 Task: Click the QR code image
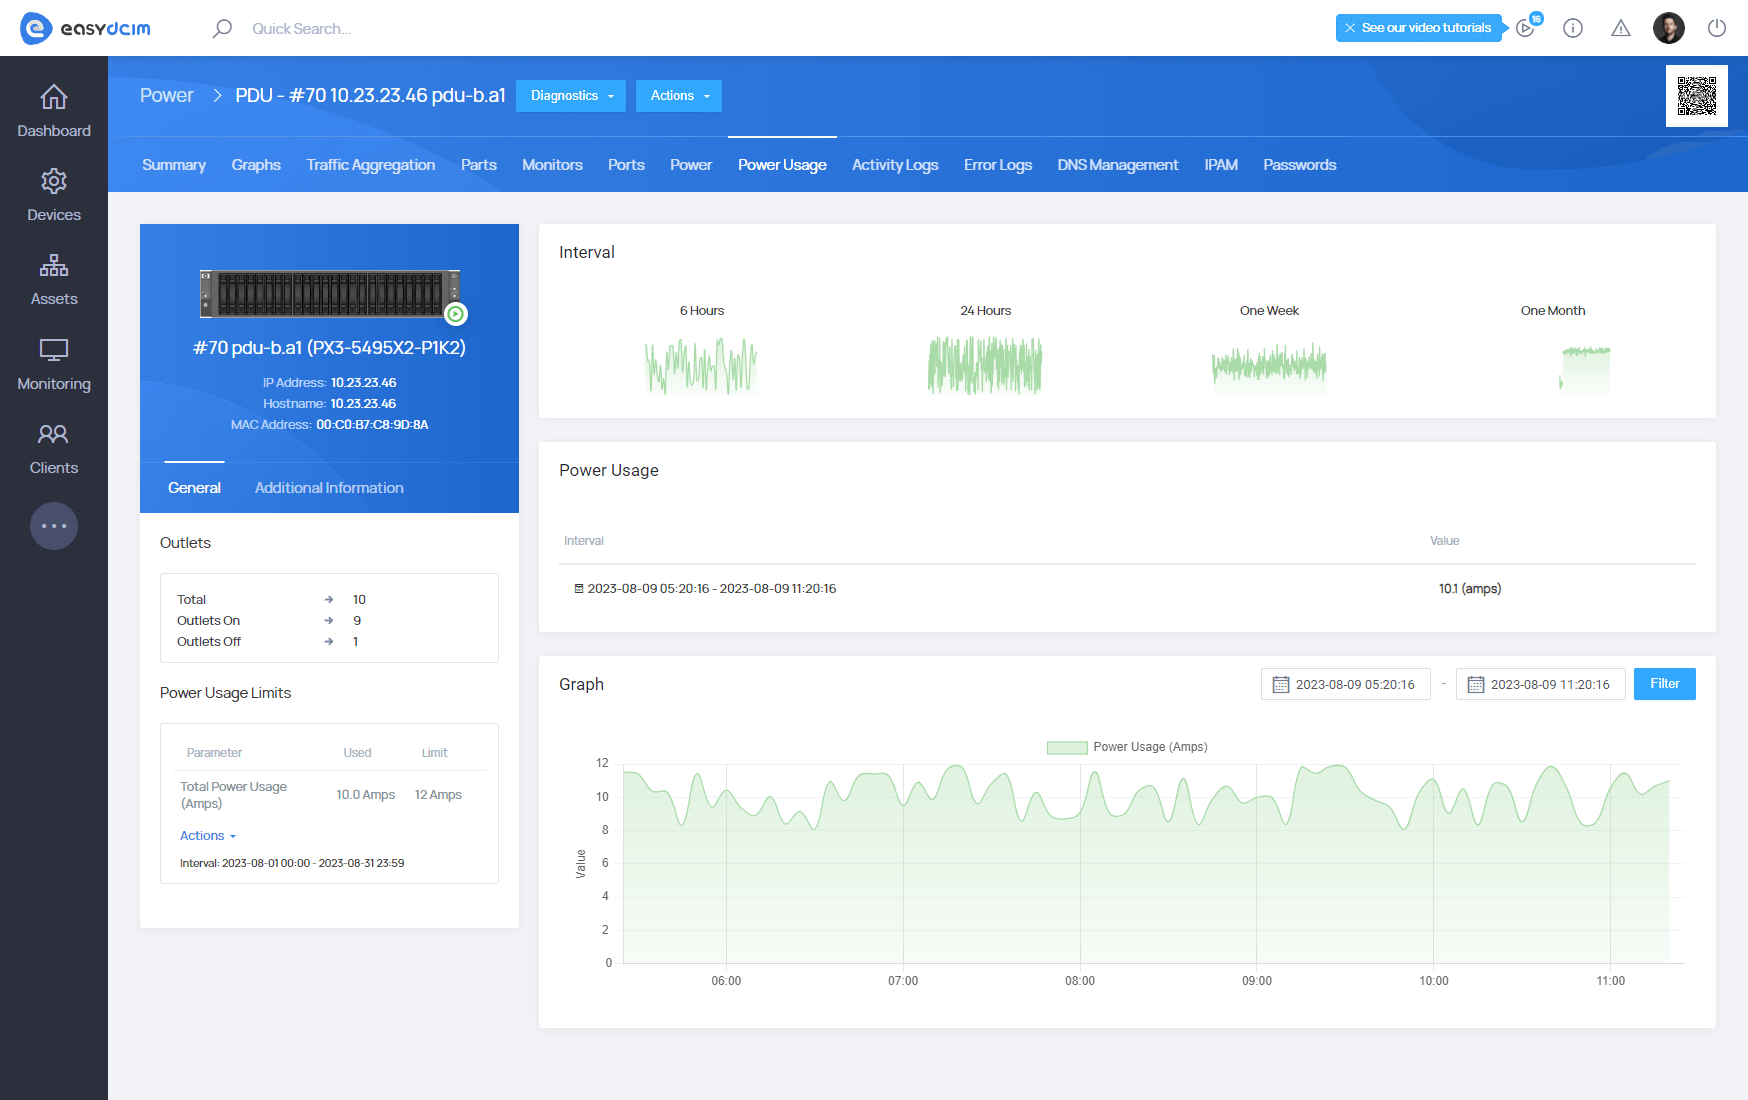[x=1696, y=96]
